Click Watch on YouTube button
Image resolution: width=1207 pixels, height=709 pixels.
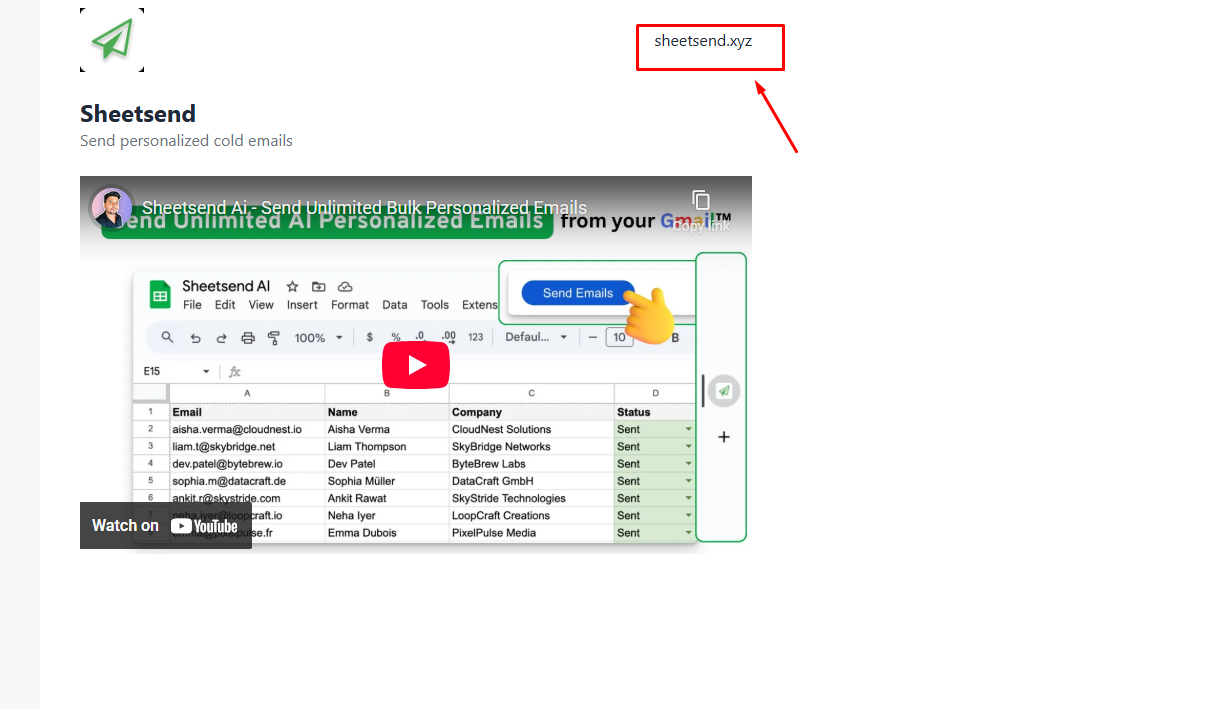(166, 525)
